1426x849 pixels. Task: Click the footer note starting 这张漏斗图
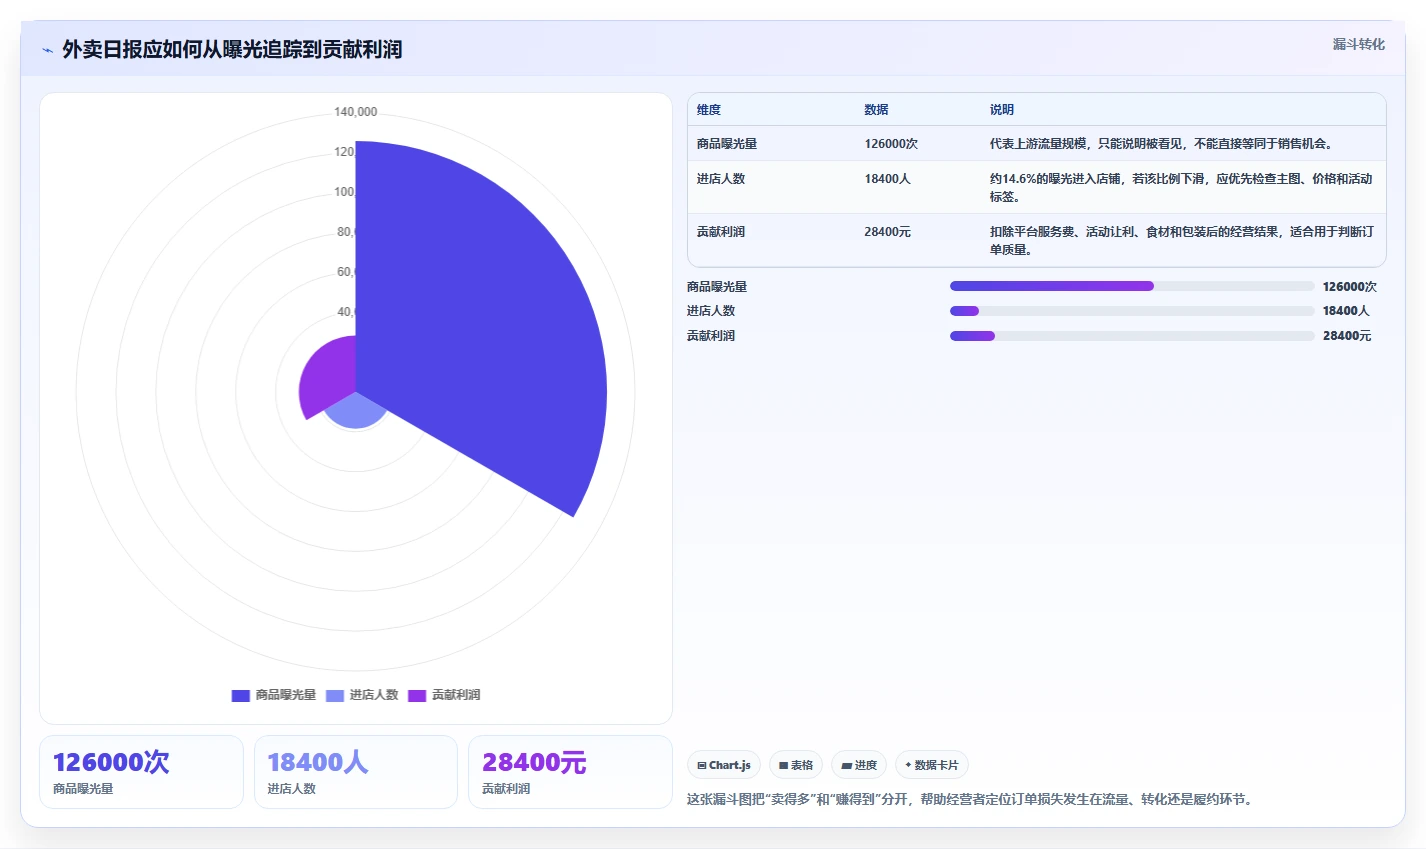point(970,799)
